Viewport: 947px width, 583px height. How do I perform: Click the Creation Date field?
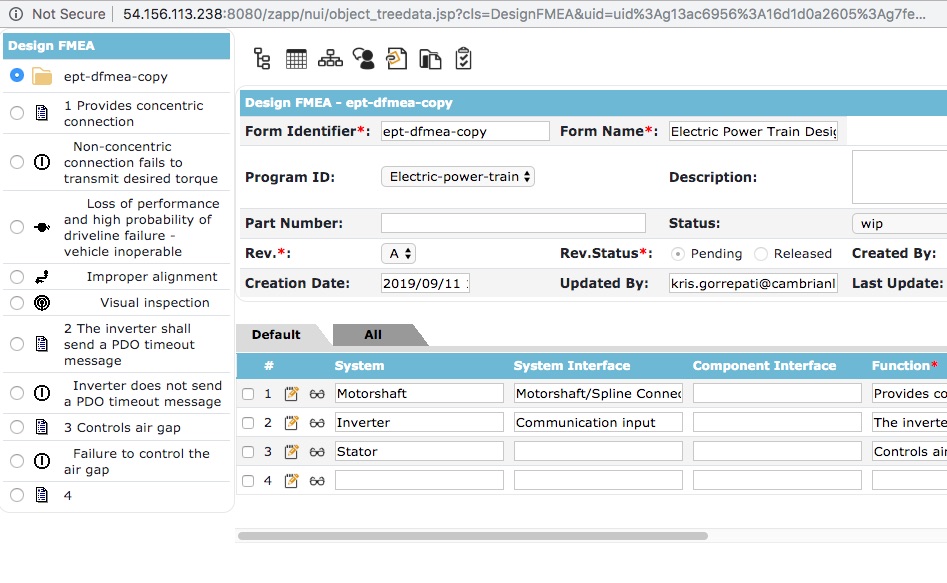point(425,283)
